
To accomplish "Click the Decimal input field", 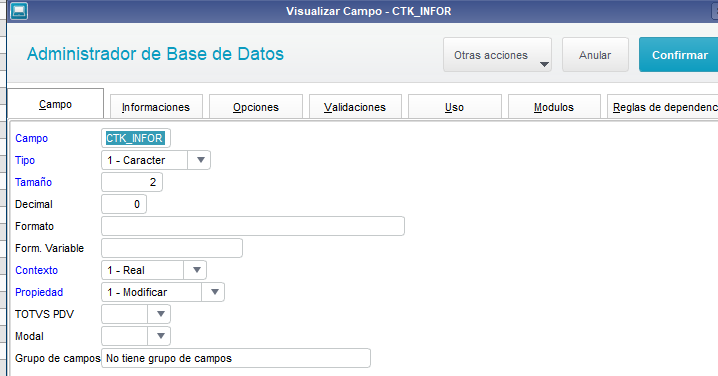I will pyautogui.click(x=124, y=204).
